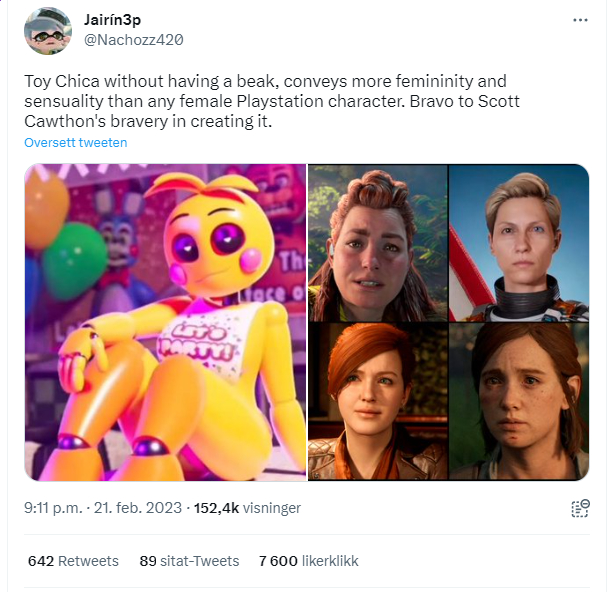View the 89 sitat-Tweets list

point(189,561)
